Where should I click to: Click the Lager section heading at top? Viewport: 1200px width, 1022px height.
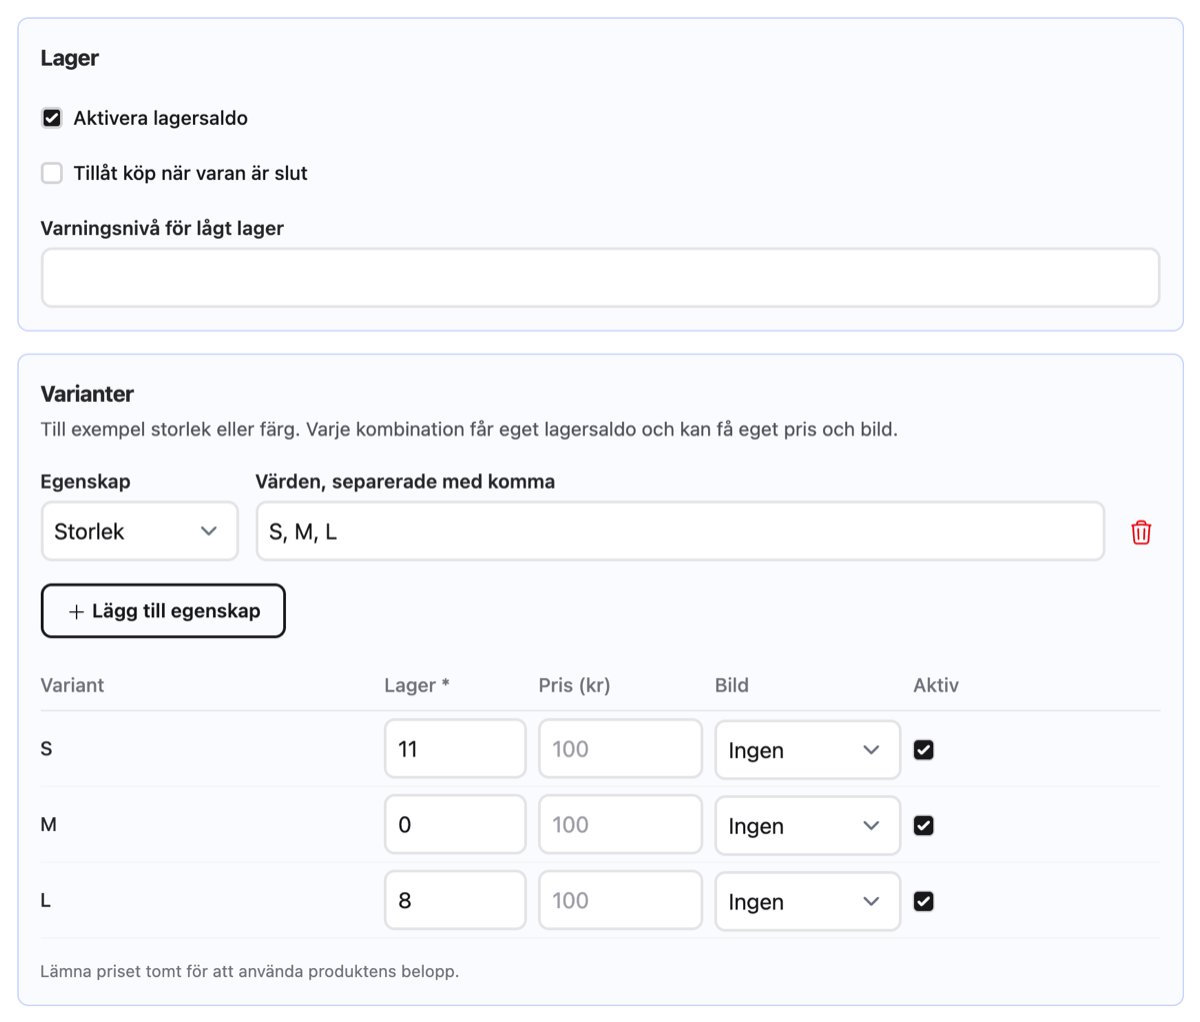[69, 58]
